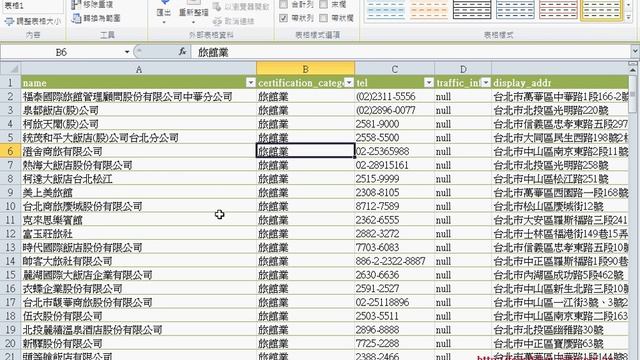
Task: Select cell 柯達大飯店台北松江
Action: (x=139, y=179)
